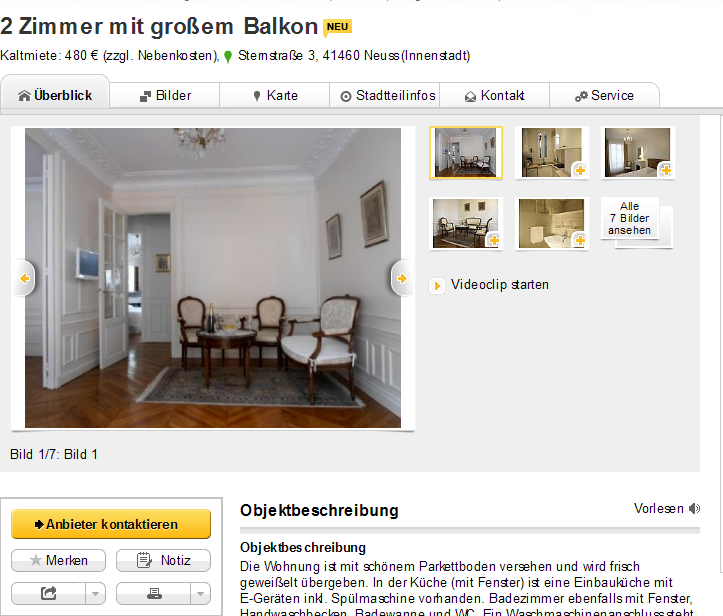Add a Notiz to the listing
The image size is (723, 616).
coord(163,560)
